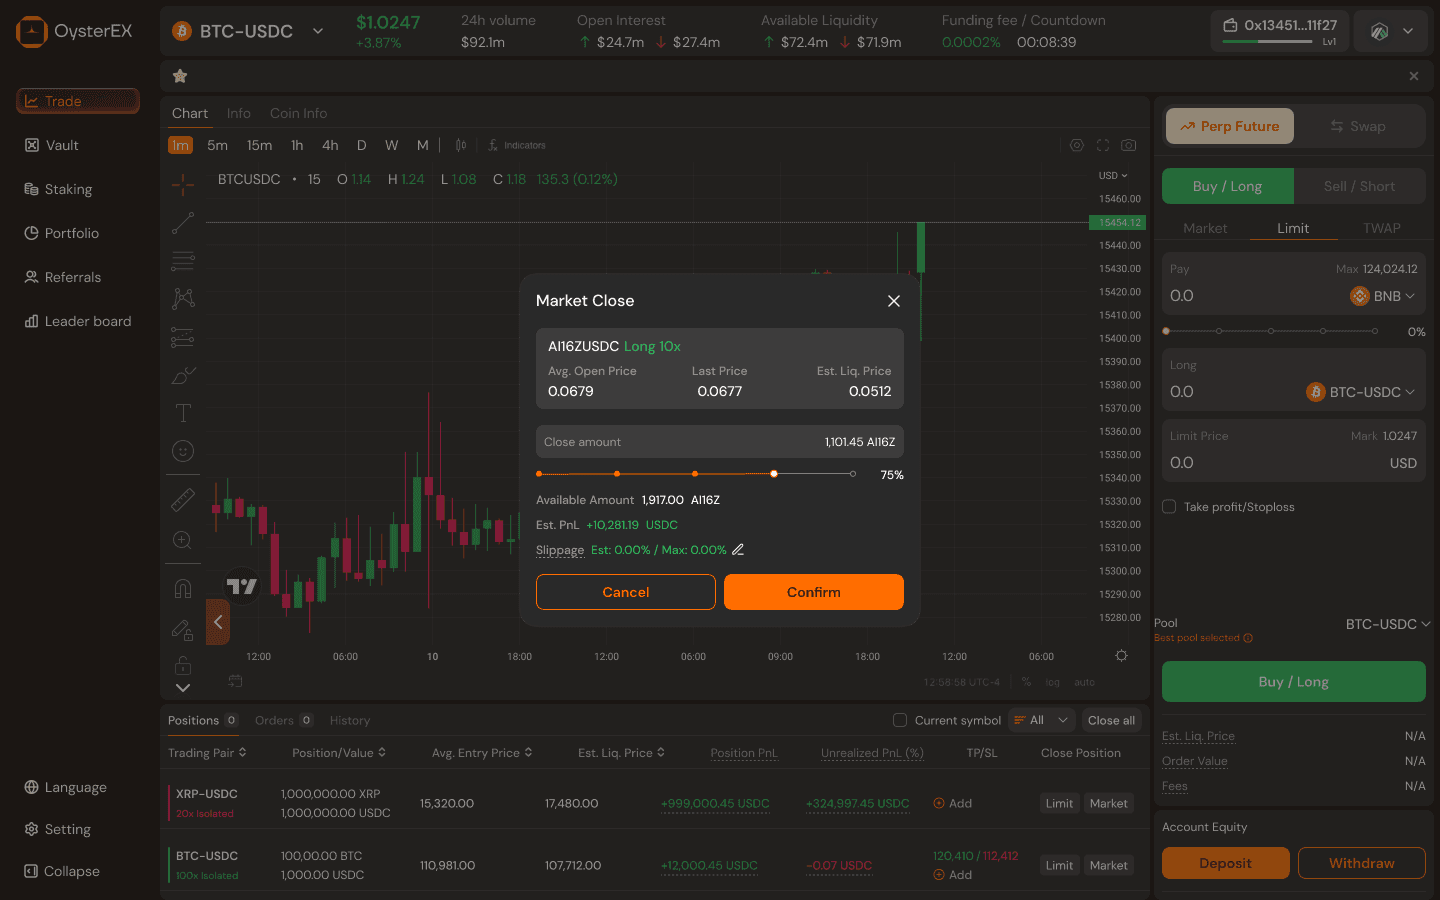Select the ruler measure tool
The image size is (1440, 900).
183,498
